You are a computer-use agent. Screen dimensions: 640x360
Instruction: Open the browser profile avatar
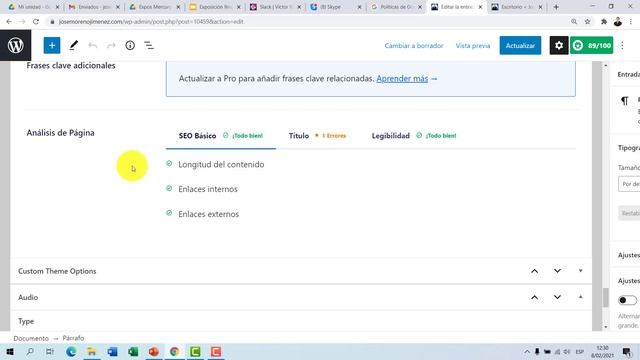click(618, 22)
